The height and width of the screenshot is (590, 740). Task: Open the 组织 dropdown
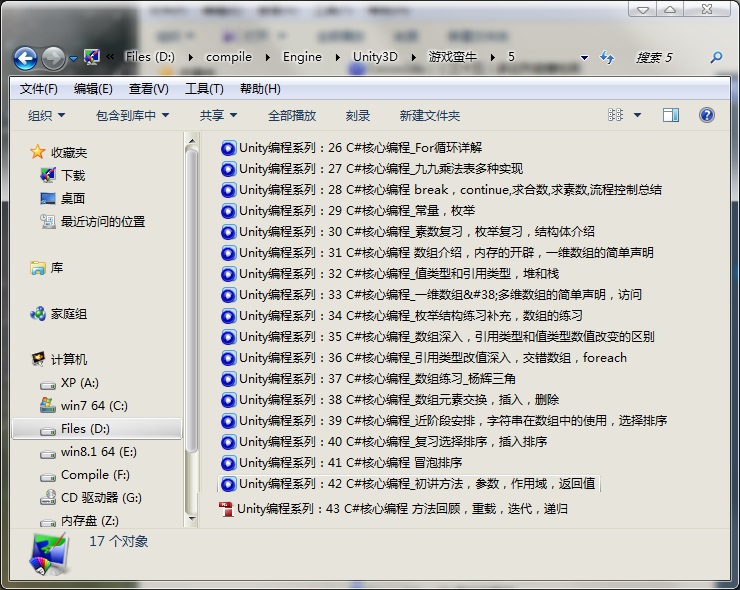click(46, 116)
